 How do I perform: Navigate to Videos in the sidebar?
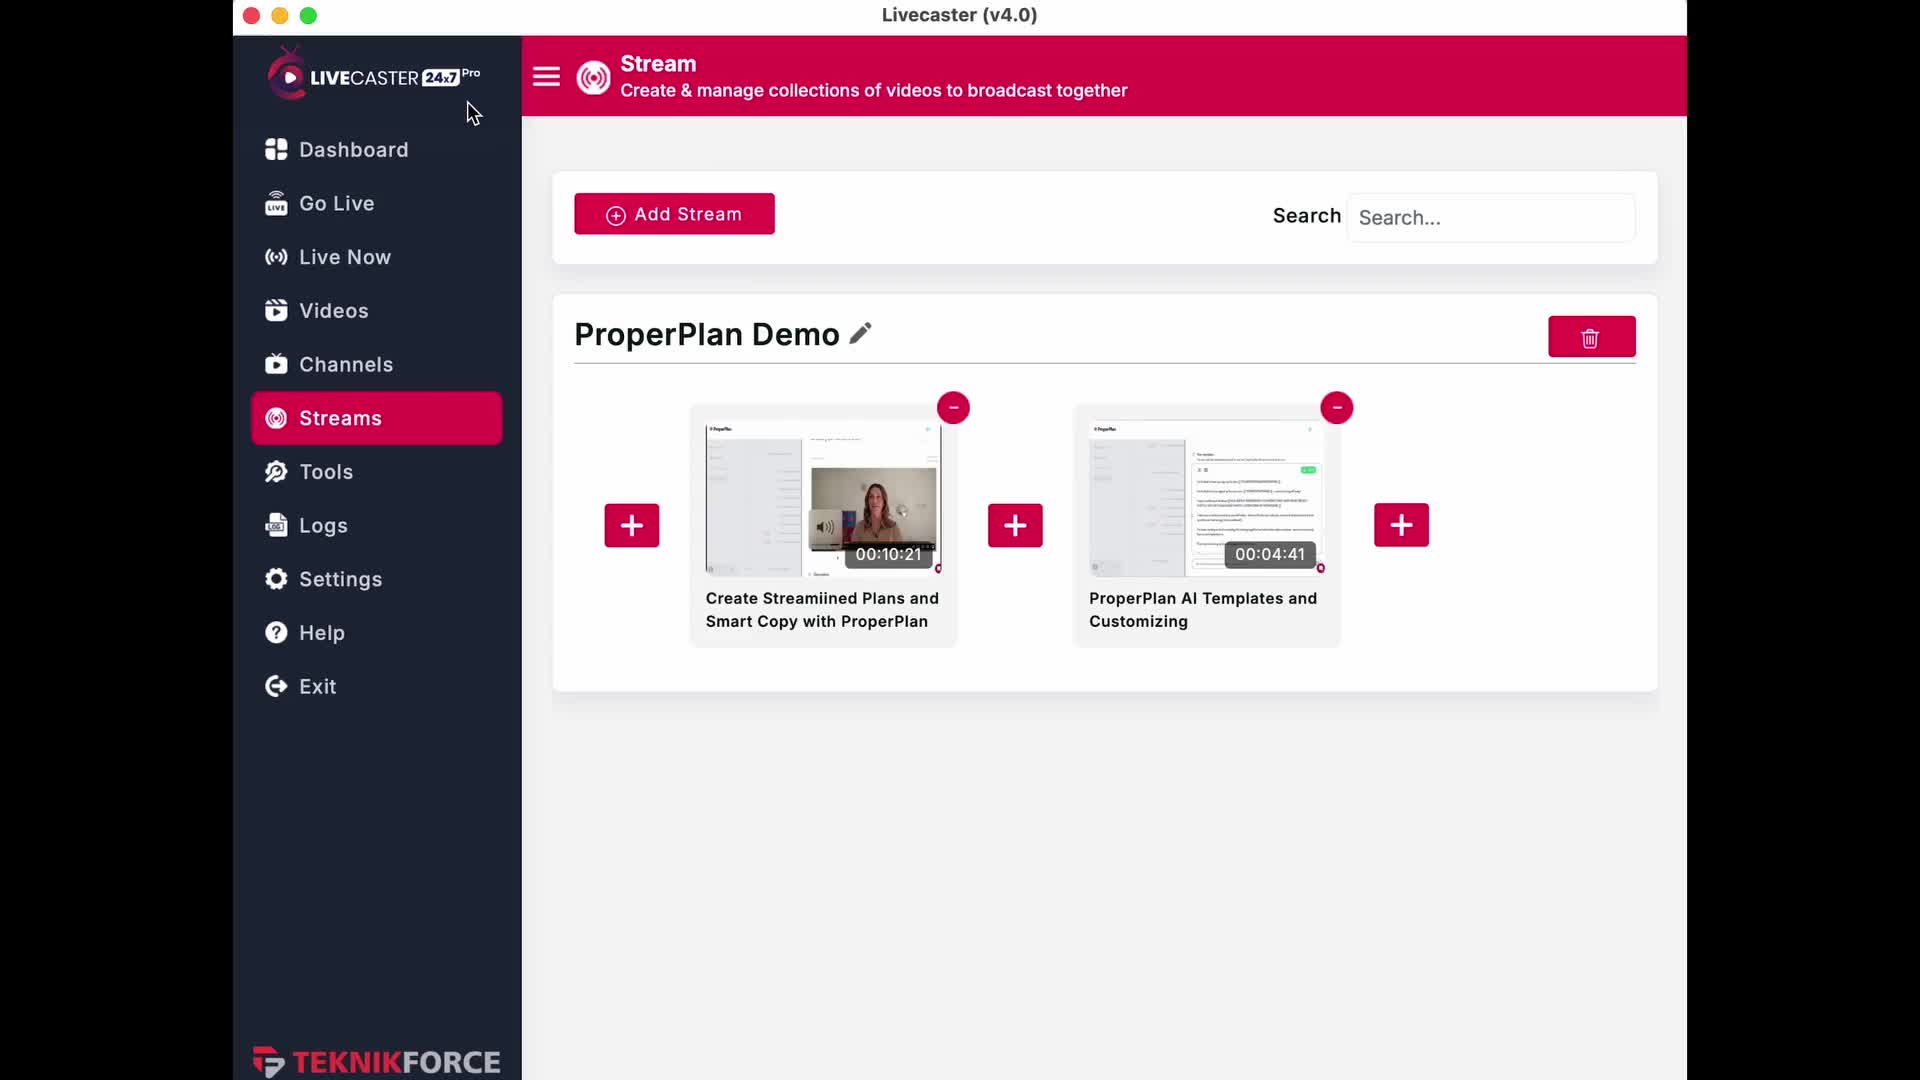click(x=333, y=311)
